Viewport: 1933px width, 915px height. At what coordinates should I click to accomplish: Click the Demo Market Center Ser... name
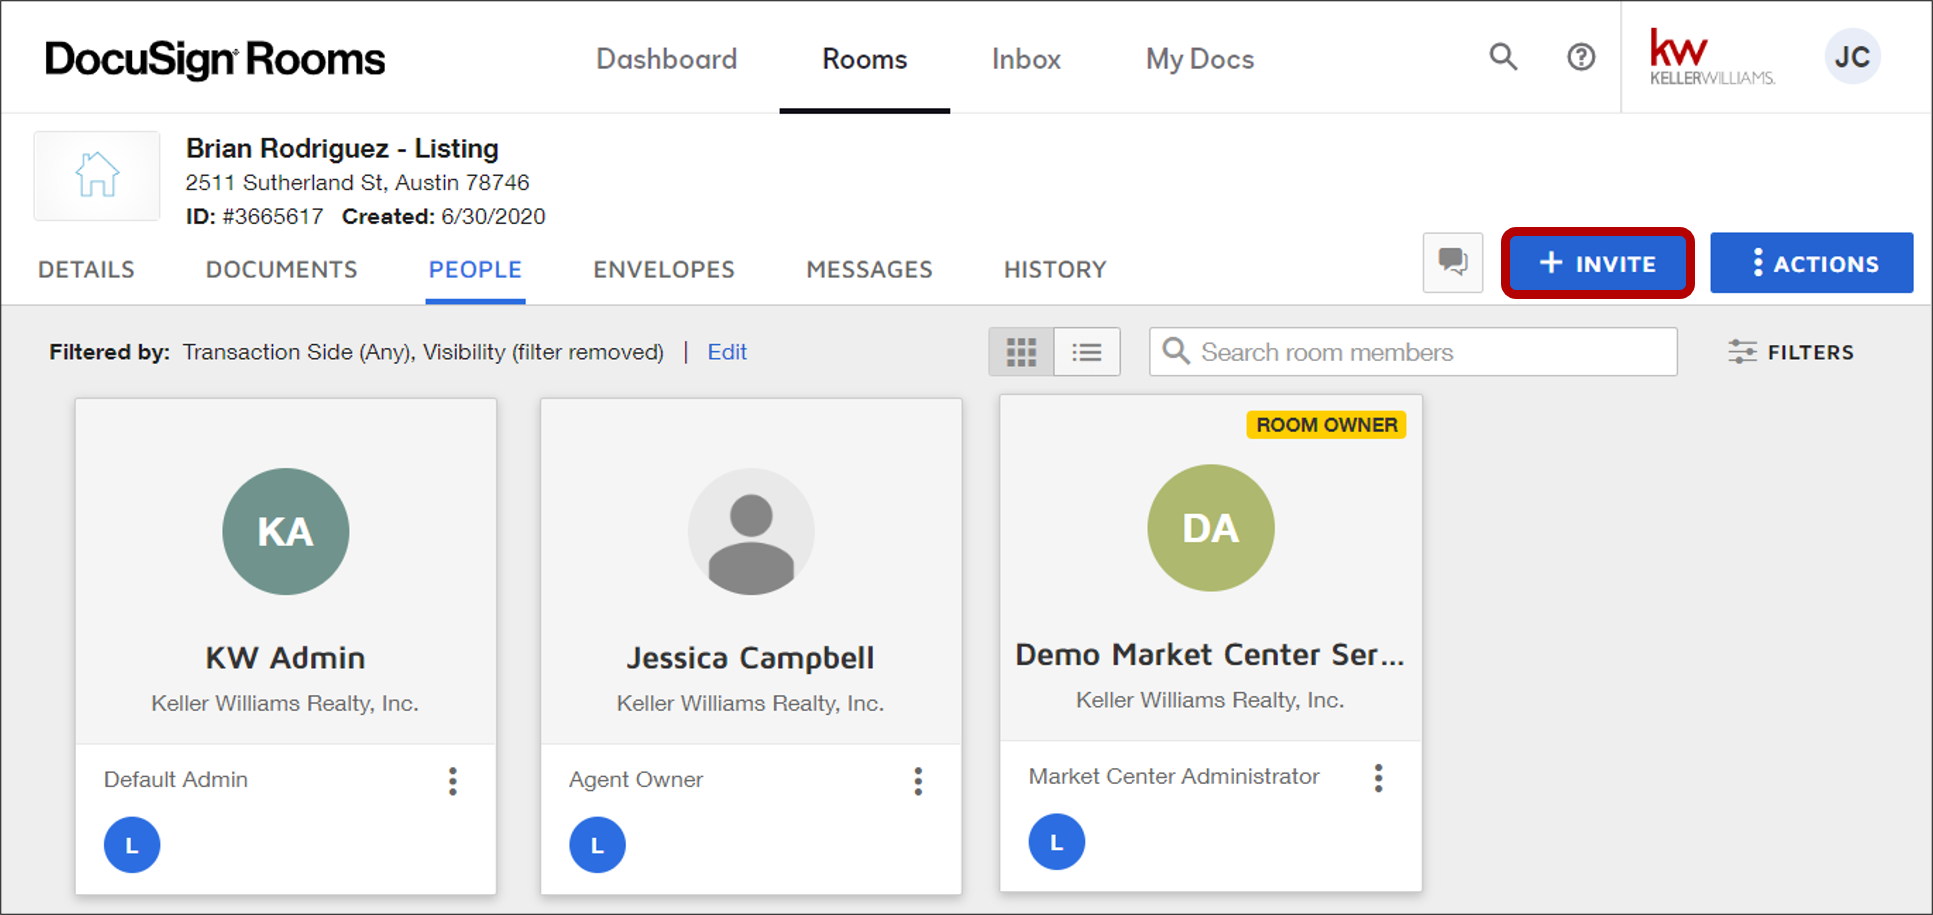coord(1210,655)
